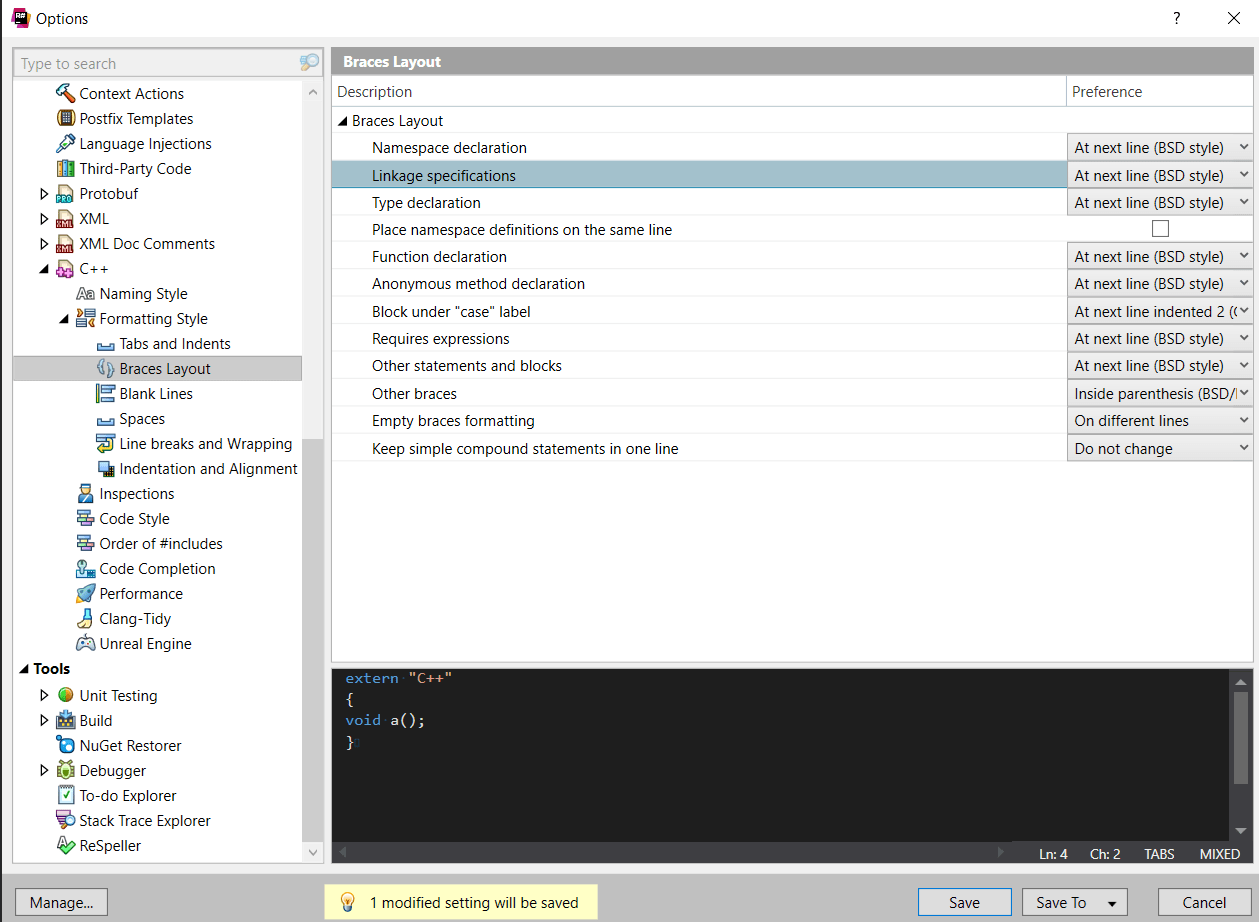Viewport: 1259px width, 922px height.
Task: Click the Blank Lines icon
Action: point(106,394)
